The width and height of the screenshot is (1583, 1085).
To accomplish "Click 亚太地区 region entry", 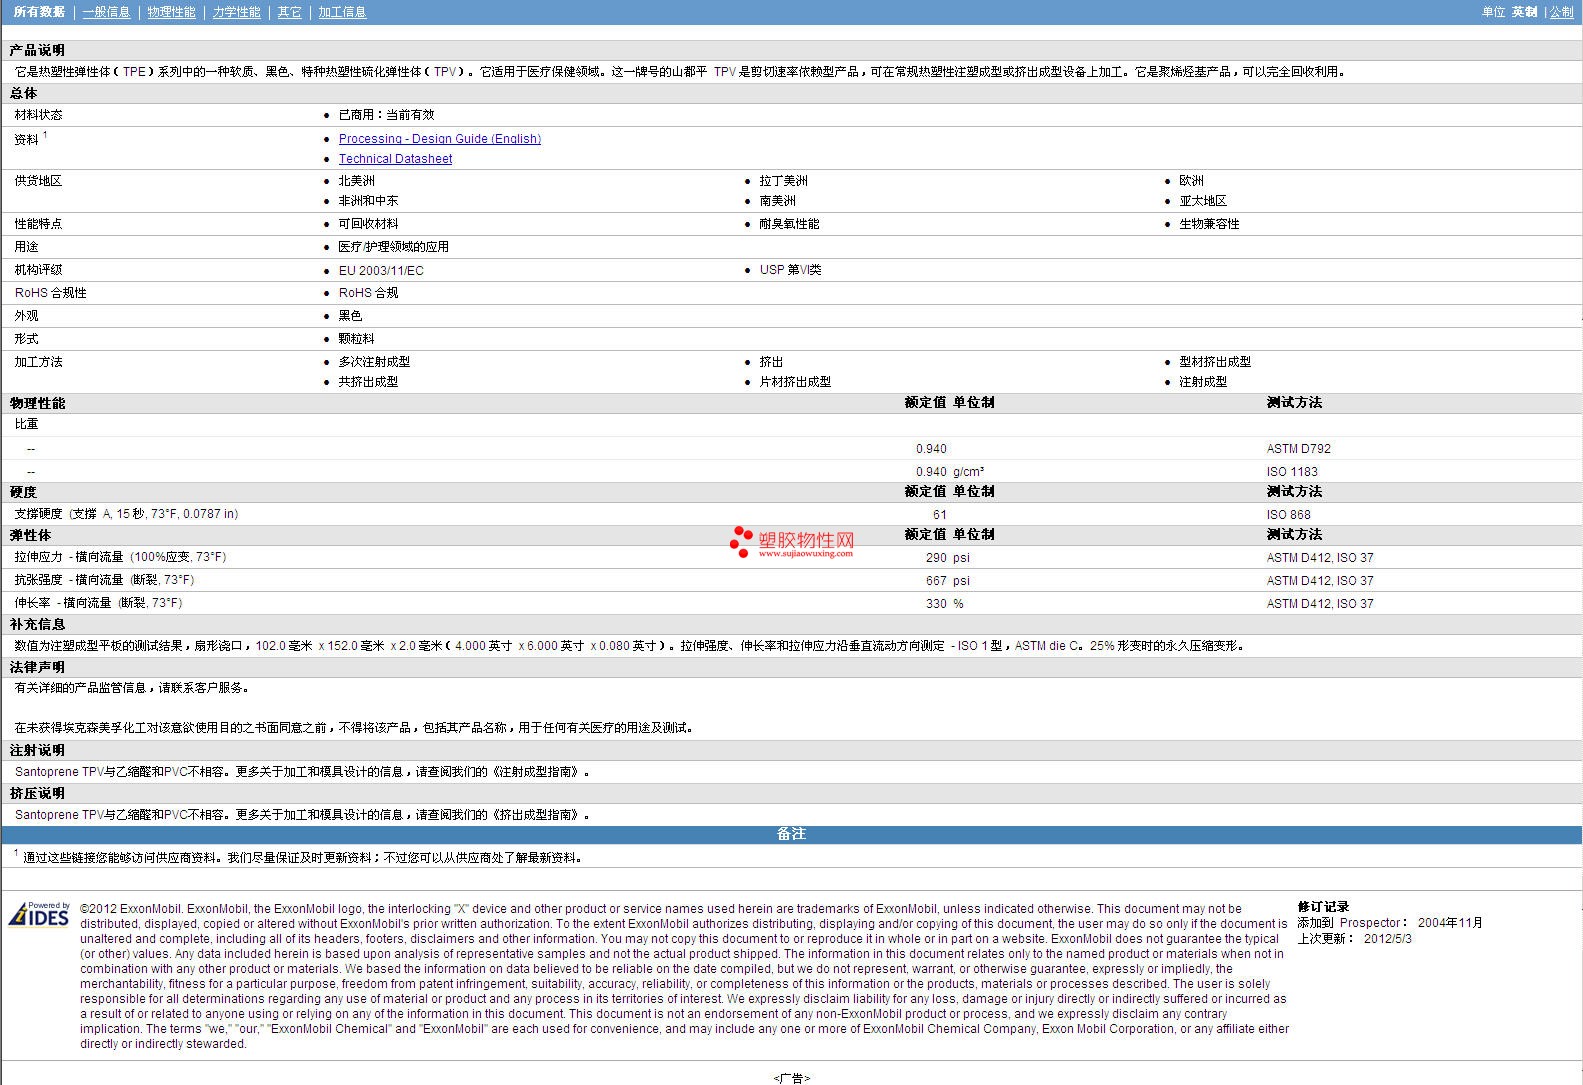I will coord(1203,201).
